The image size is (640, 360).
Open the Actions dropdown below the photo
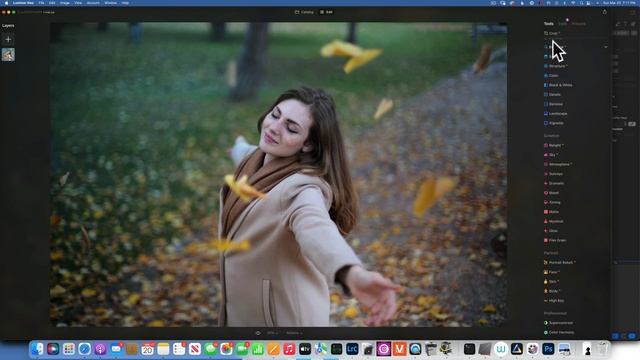pos(294,333)
